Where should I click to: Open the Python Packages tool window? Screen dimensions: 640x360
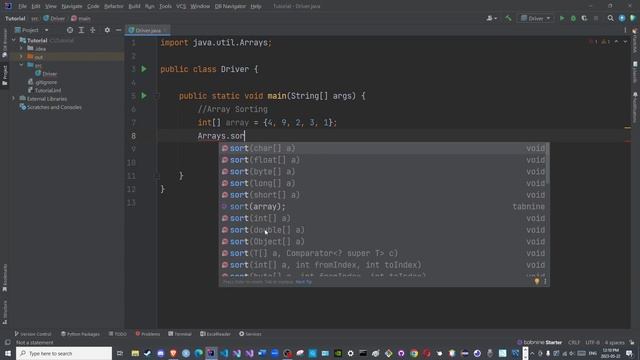coord(80,334)
